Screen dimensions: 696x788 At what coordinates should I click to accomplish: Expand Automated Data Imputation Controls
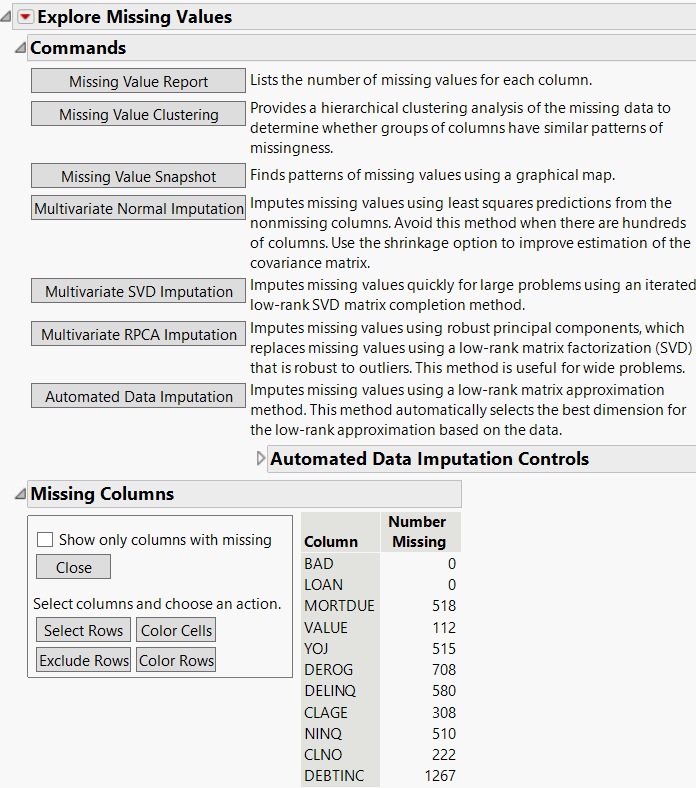[262, 459]
